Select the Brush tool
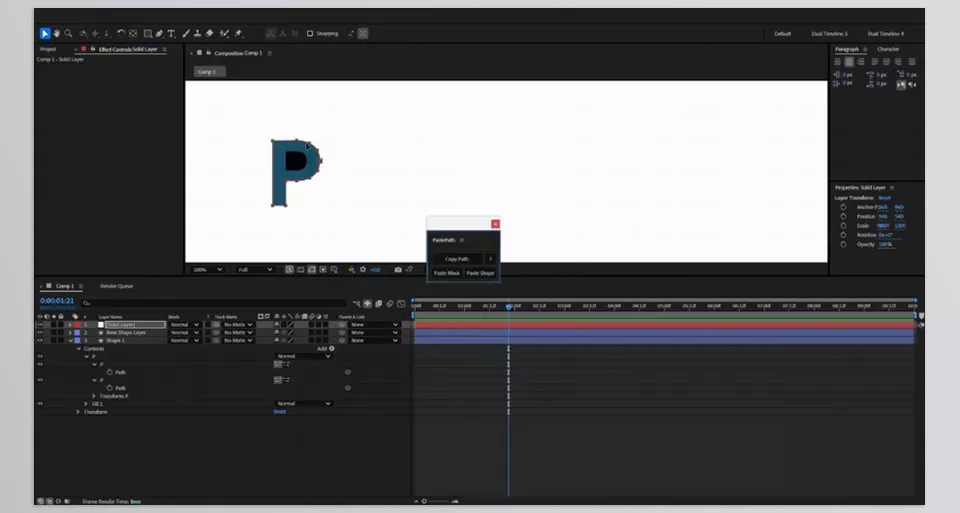This screenshot has height=513, width=960. point(186,34)
